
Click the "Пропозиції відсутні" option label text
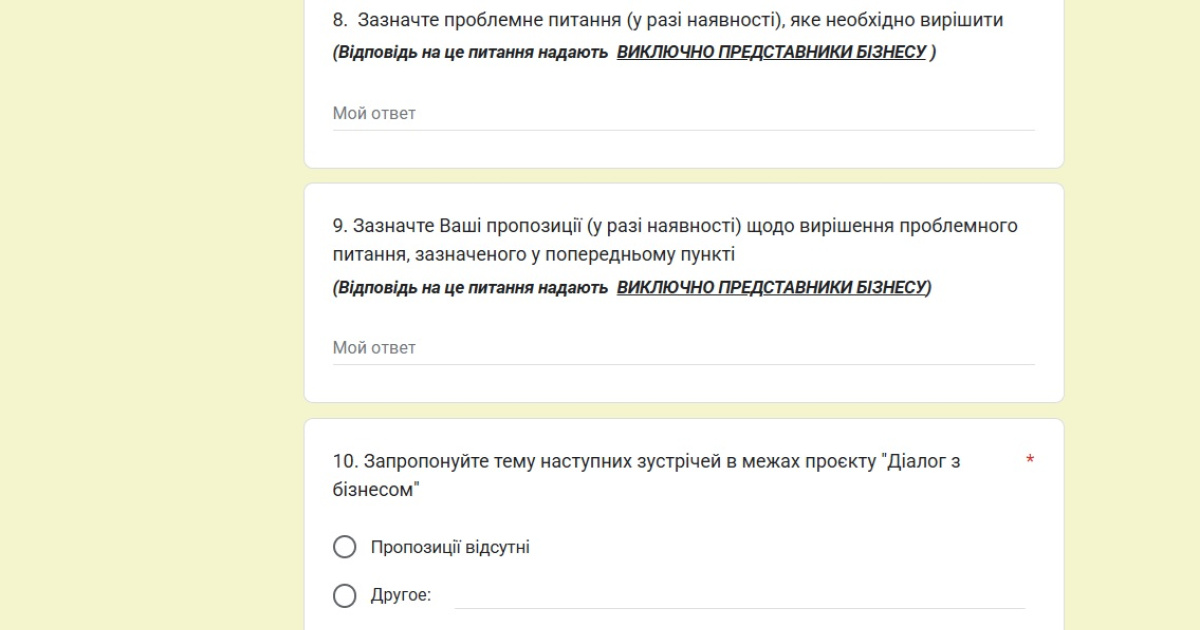pos(450,547)
